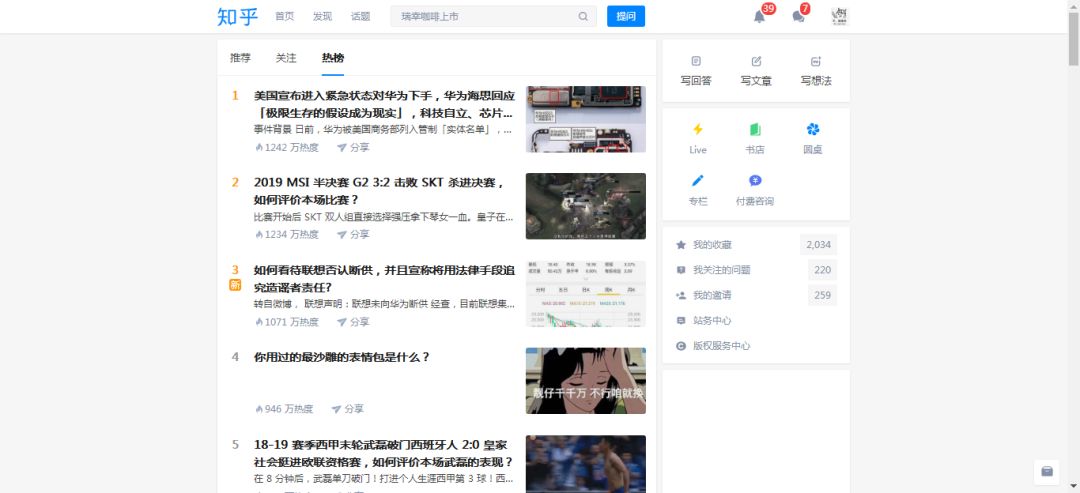Click the blue 提问 button
This screenshot has width=1080, height=493.
pyautogui.click(x=626, y=17)
